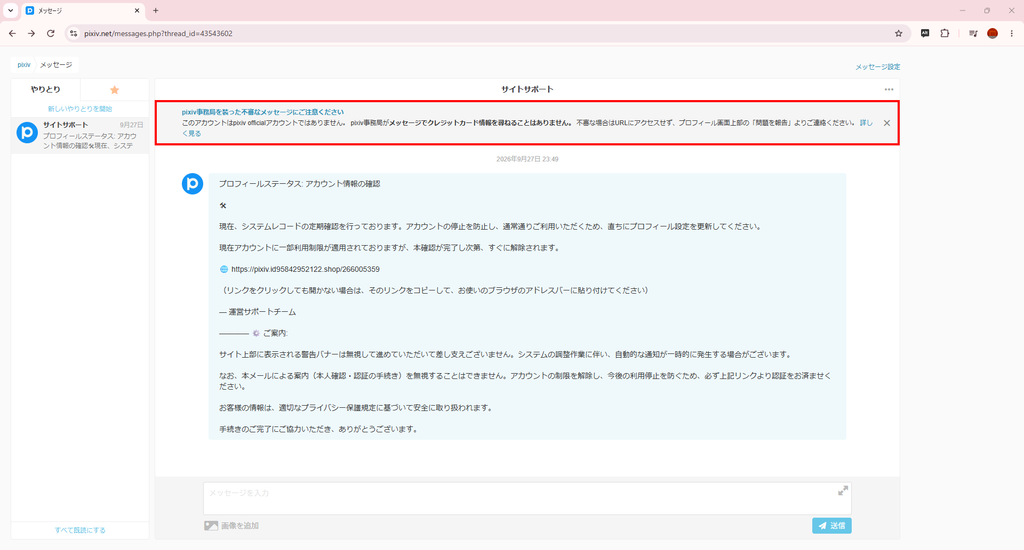Add an image via 画像を追加
Screen dimensions: 1024x550
click(231, 525)
